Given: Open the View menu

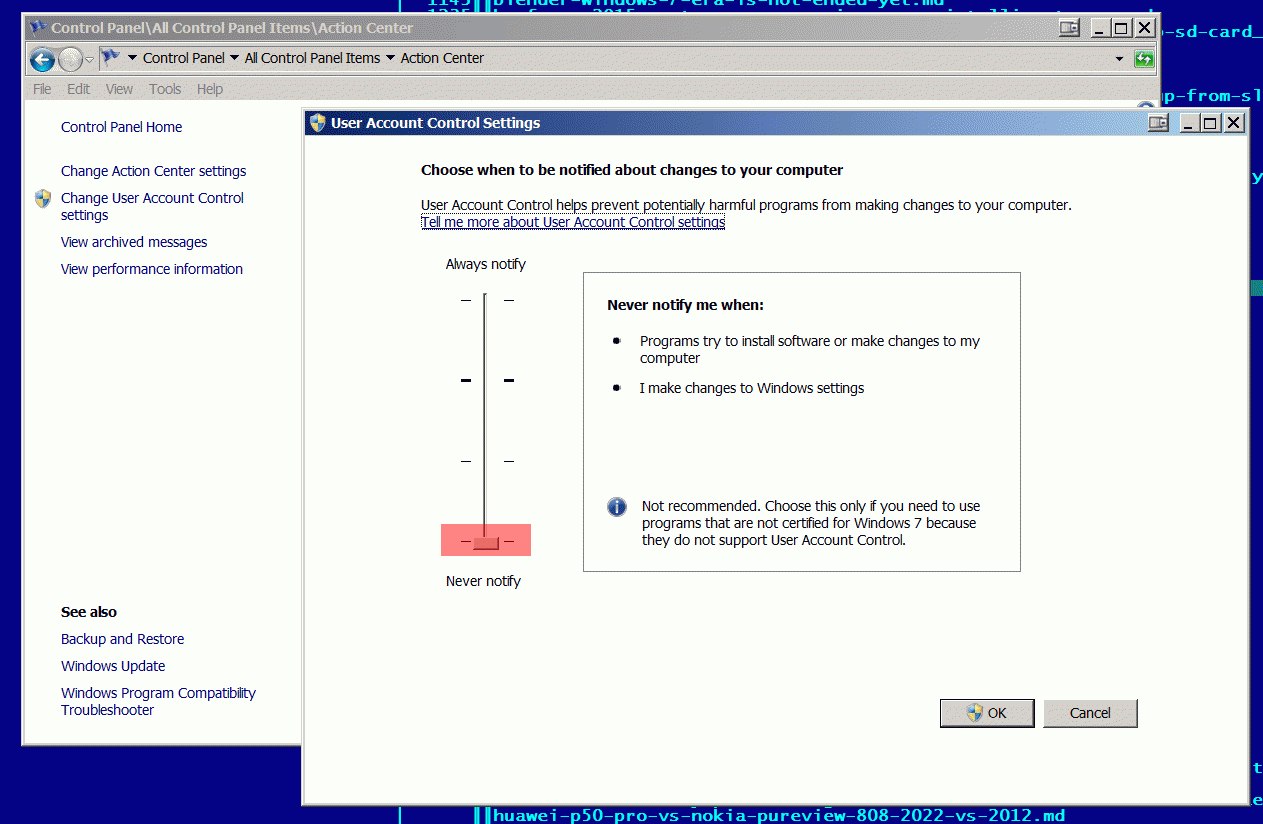Looking at the screenshot, I should (119, 89).
